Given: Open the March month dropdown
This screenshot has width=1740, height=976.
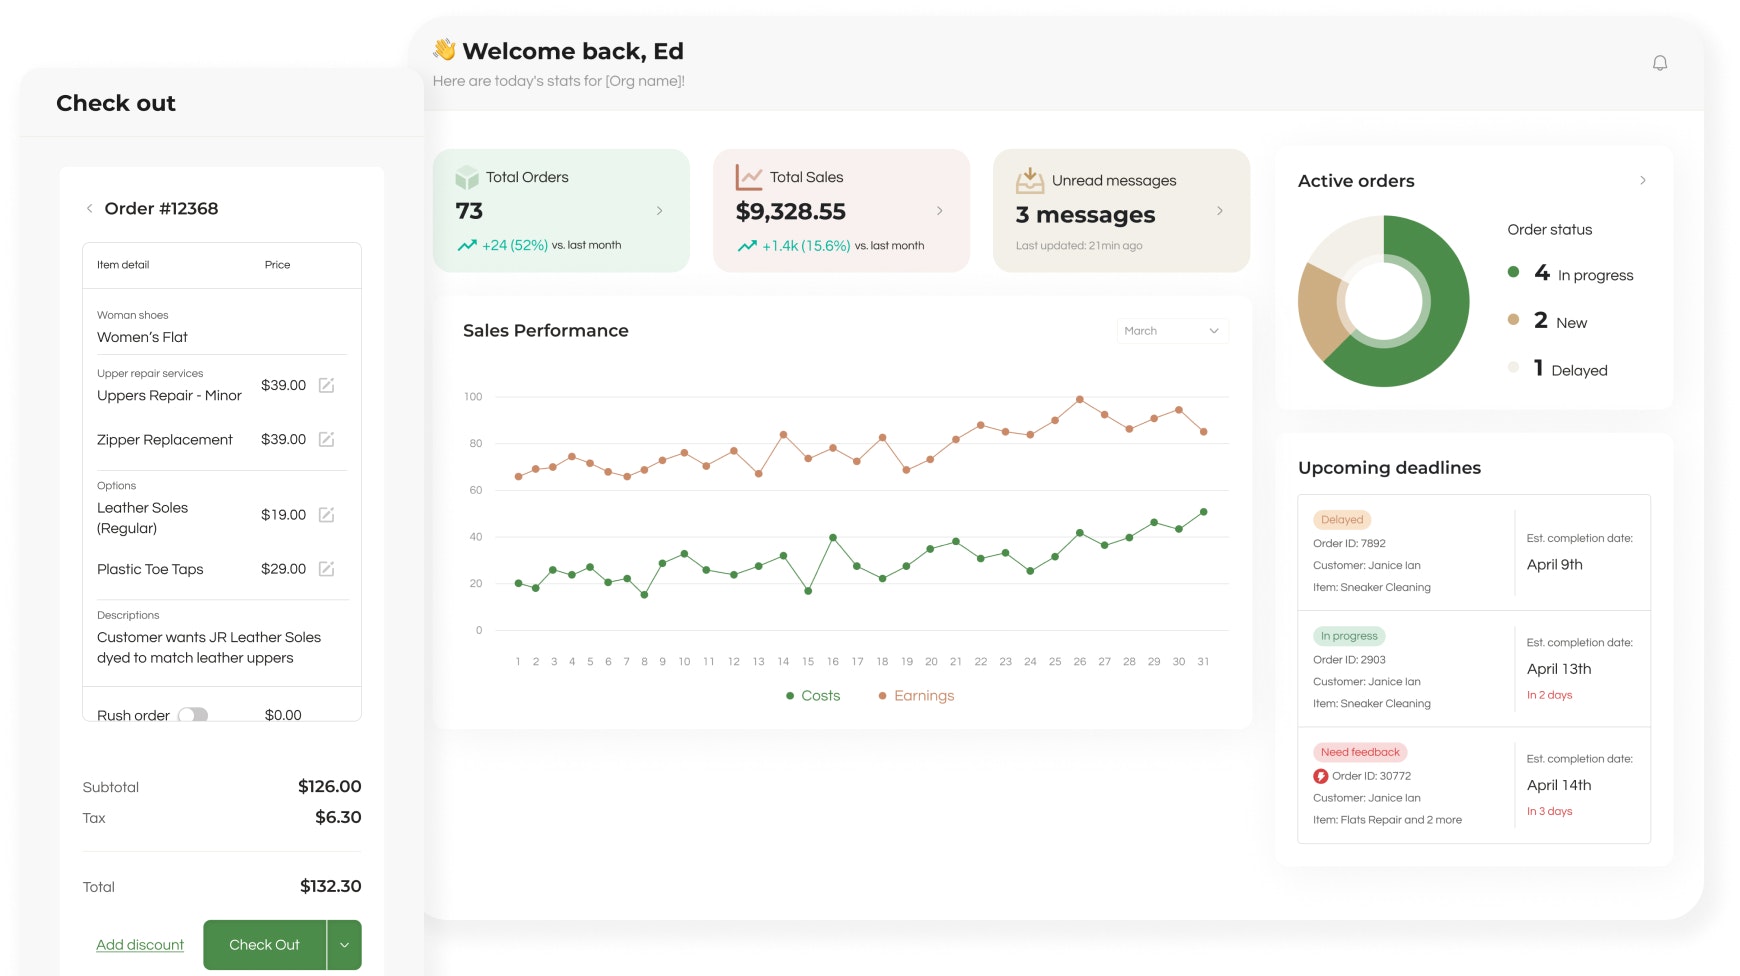Looking at the screenshot, I should click(1172, 331).
